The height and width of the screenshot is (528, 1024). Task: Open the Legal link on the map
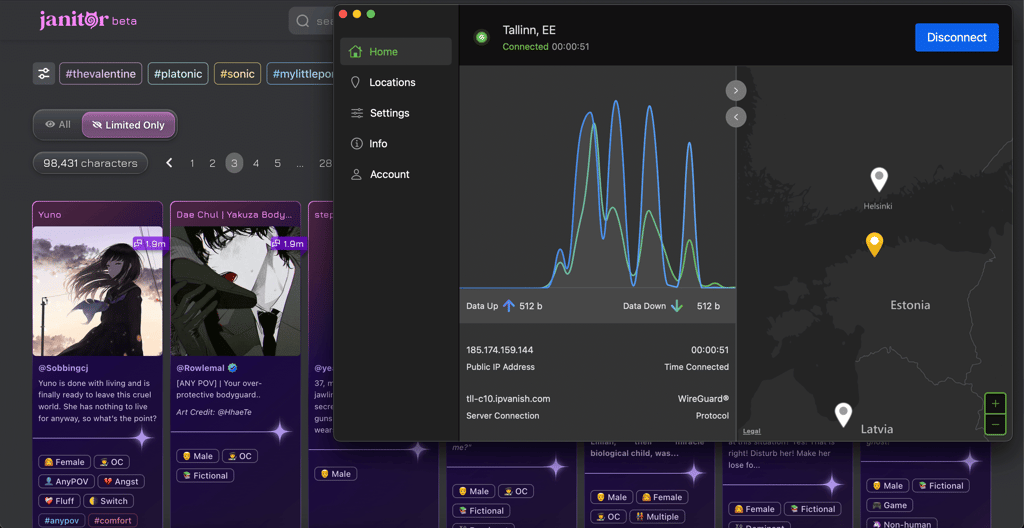tap(752, 431)
